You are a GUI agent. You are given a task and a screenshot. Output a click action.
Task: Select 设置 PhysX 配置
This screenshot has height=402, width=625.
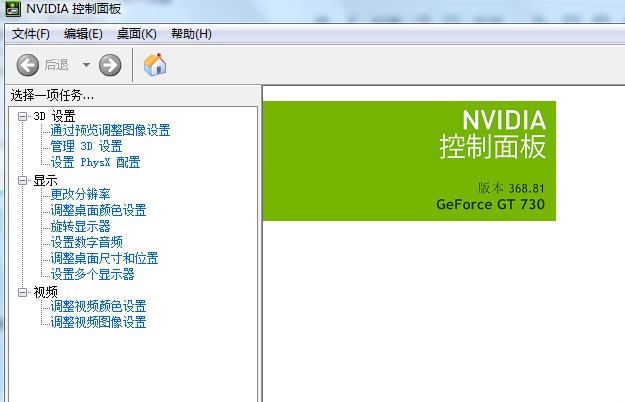tap(95, 163)
